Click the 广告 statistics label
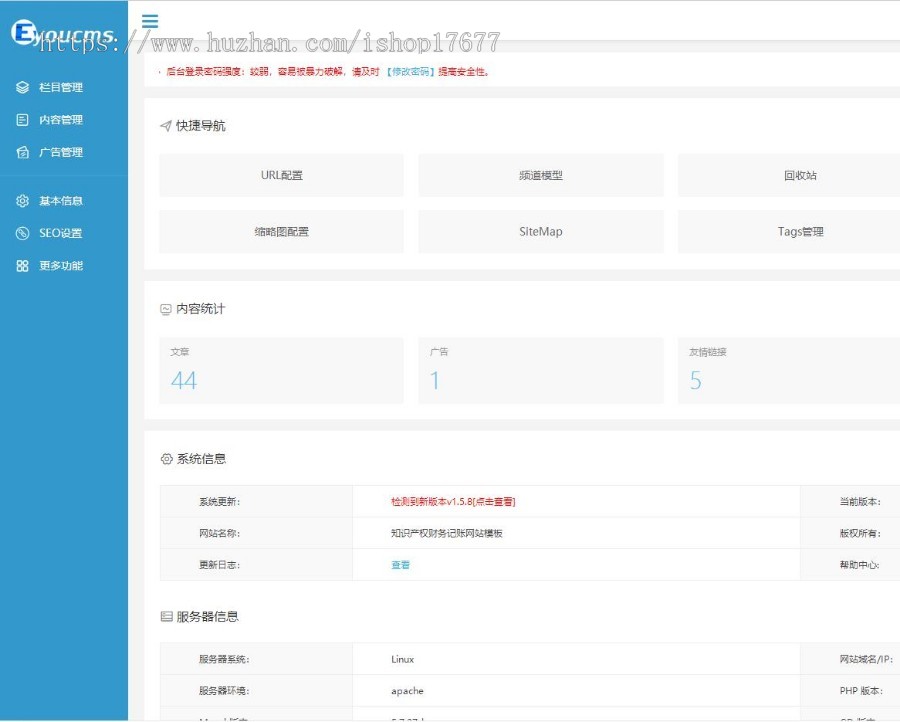 click(x=439, y=352)
